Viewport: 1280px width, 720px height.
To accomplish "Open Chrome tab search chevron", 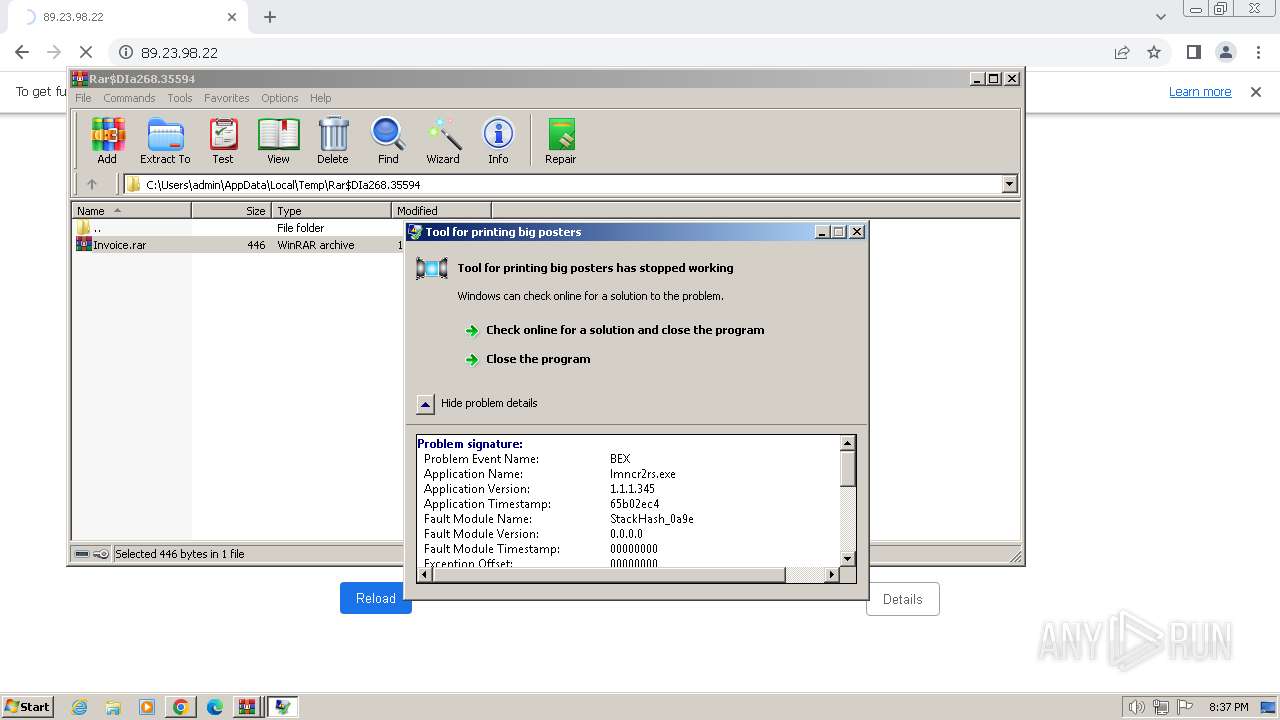I will pos(1161,17).
